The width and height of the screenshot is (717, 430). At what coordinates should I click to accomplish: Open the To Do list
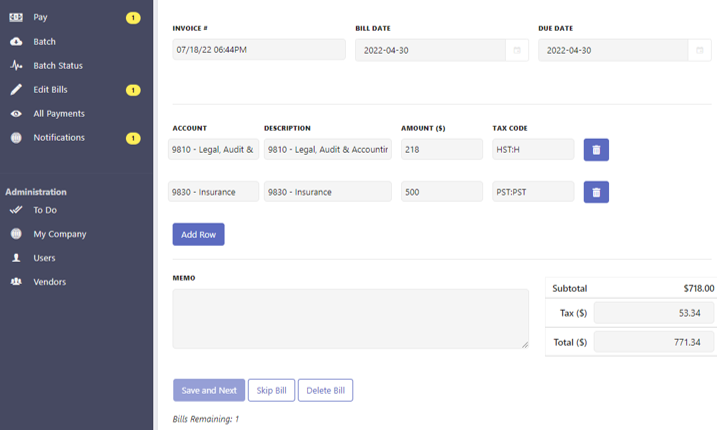45,210
